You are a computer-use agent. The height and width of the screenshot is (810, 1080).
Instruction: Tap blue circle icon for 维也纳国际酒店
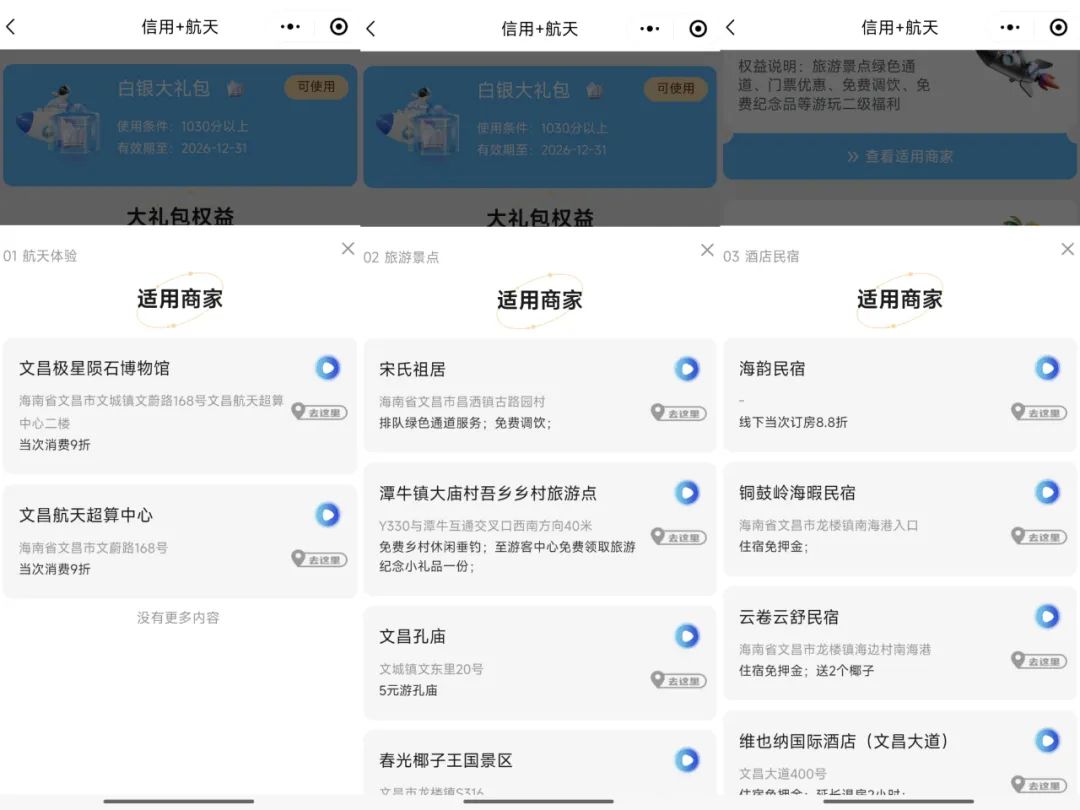pos(1048,740)
